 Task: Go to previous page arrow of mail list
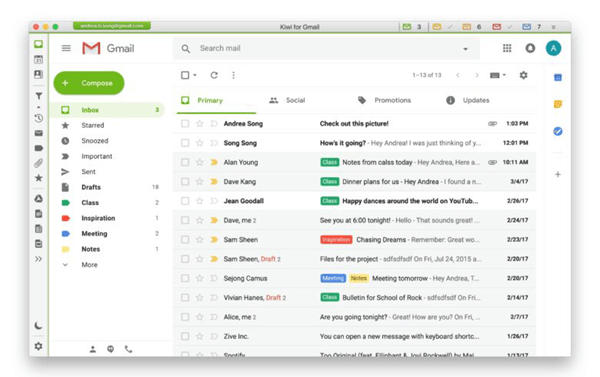458,75
